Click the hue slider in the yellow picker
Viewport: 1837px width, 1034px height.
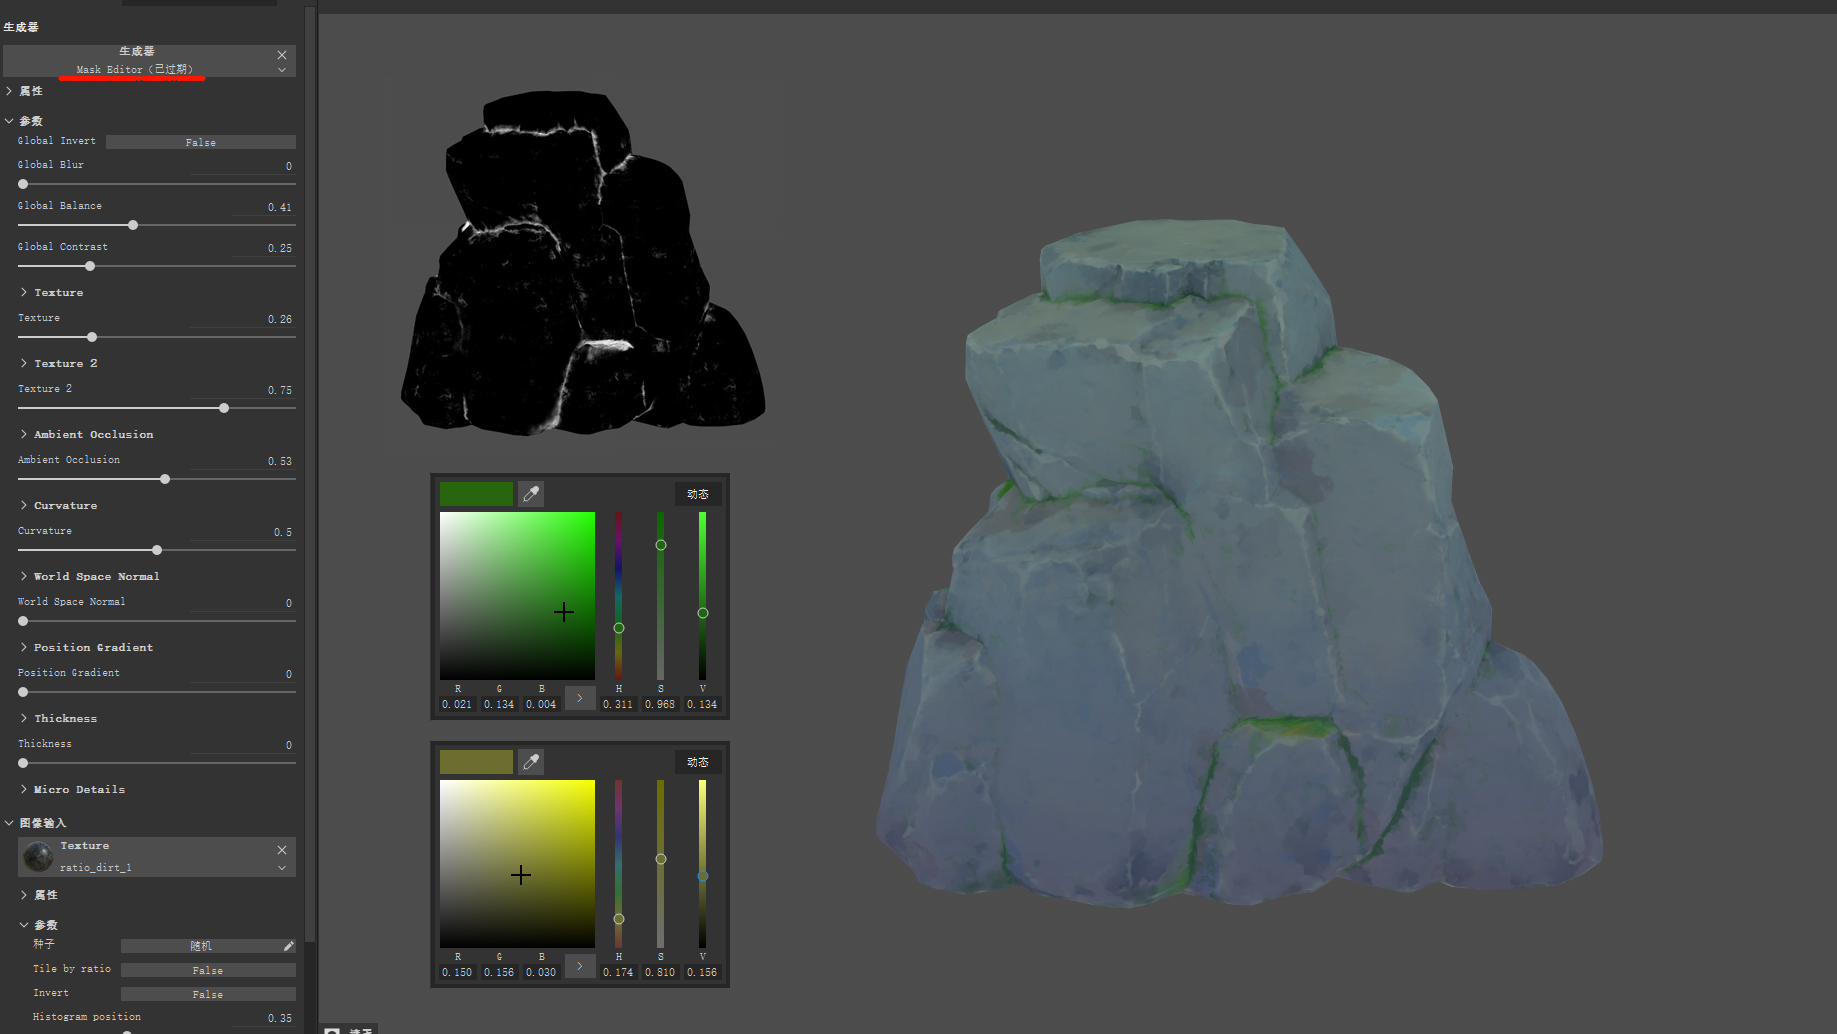(x=619, y=864)
